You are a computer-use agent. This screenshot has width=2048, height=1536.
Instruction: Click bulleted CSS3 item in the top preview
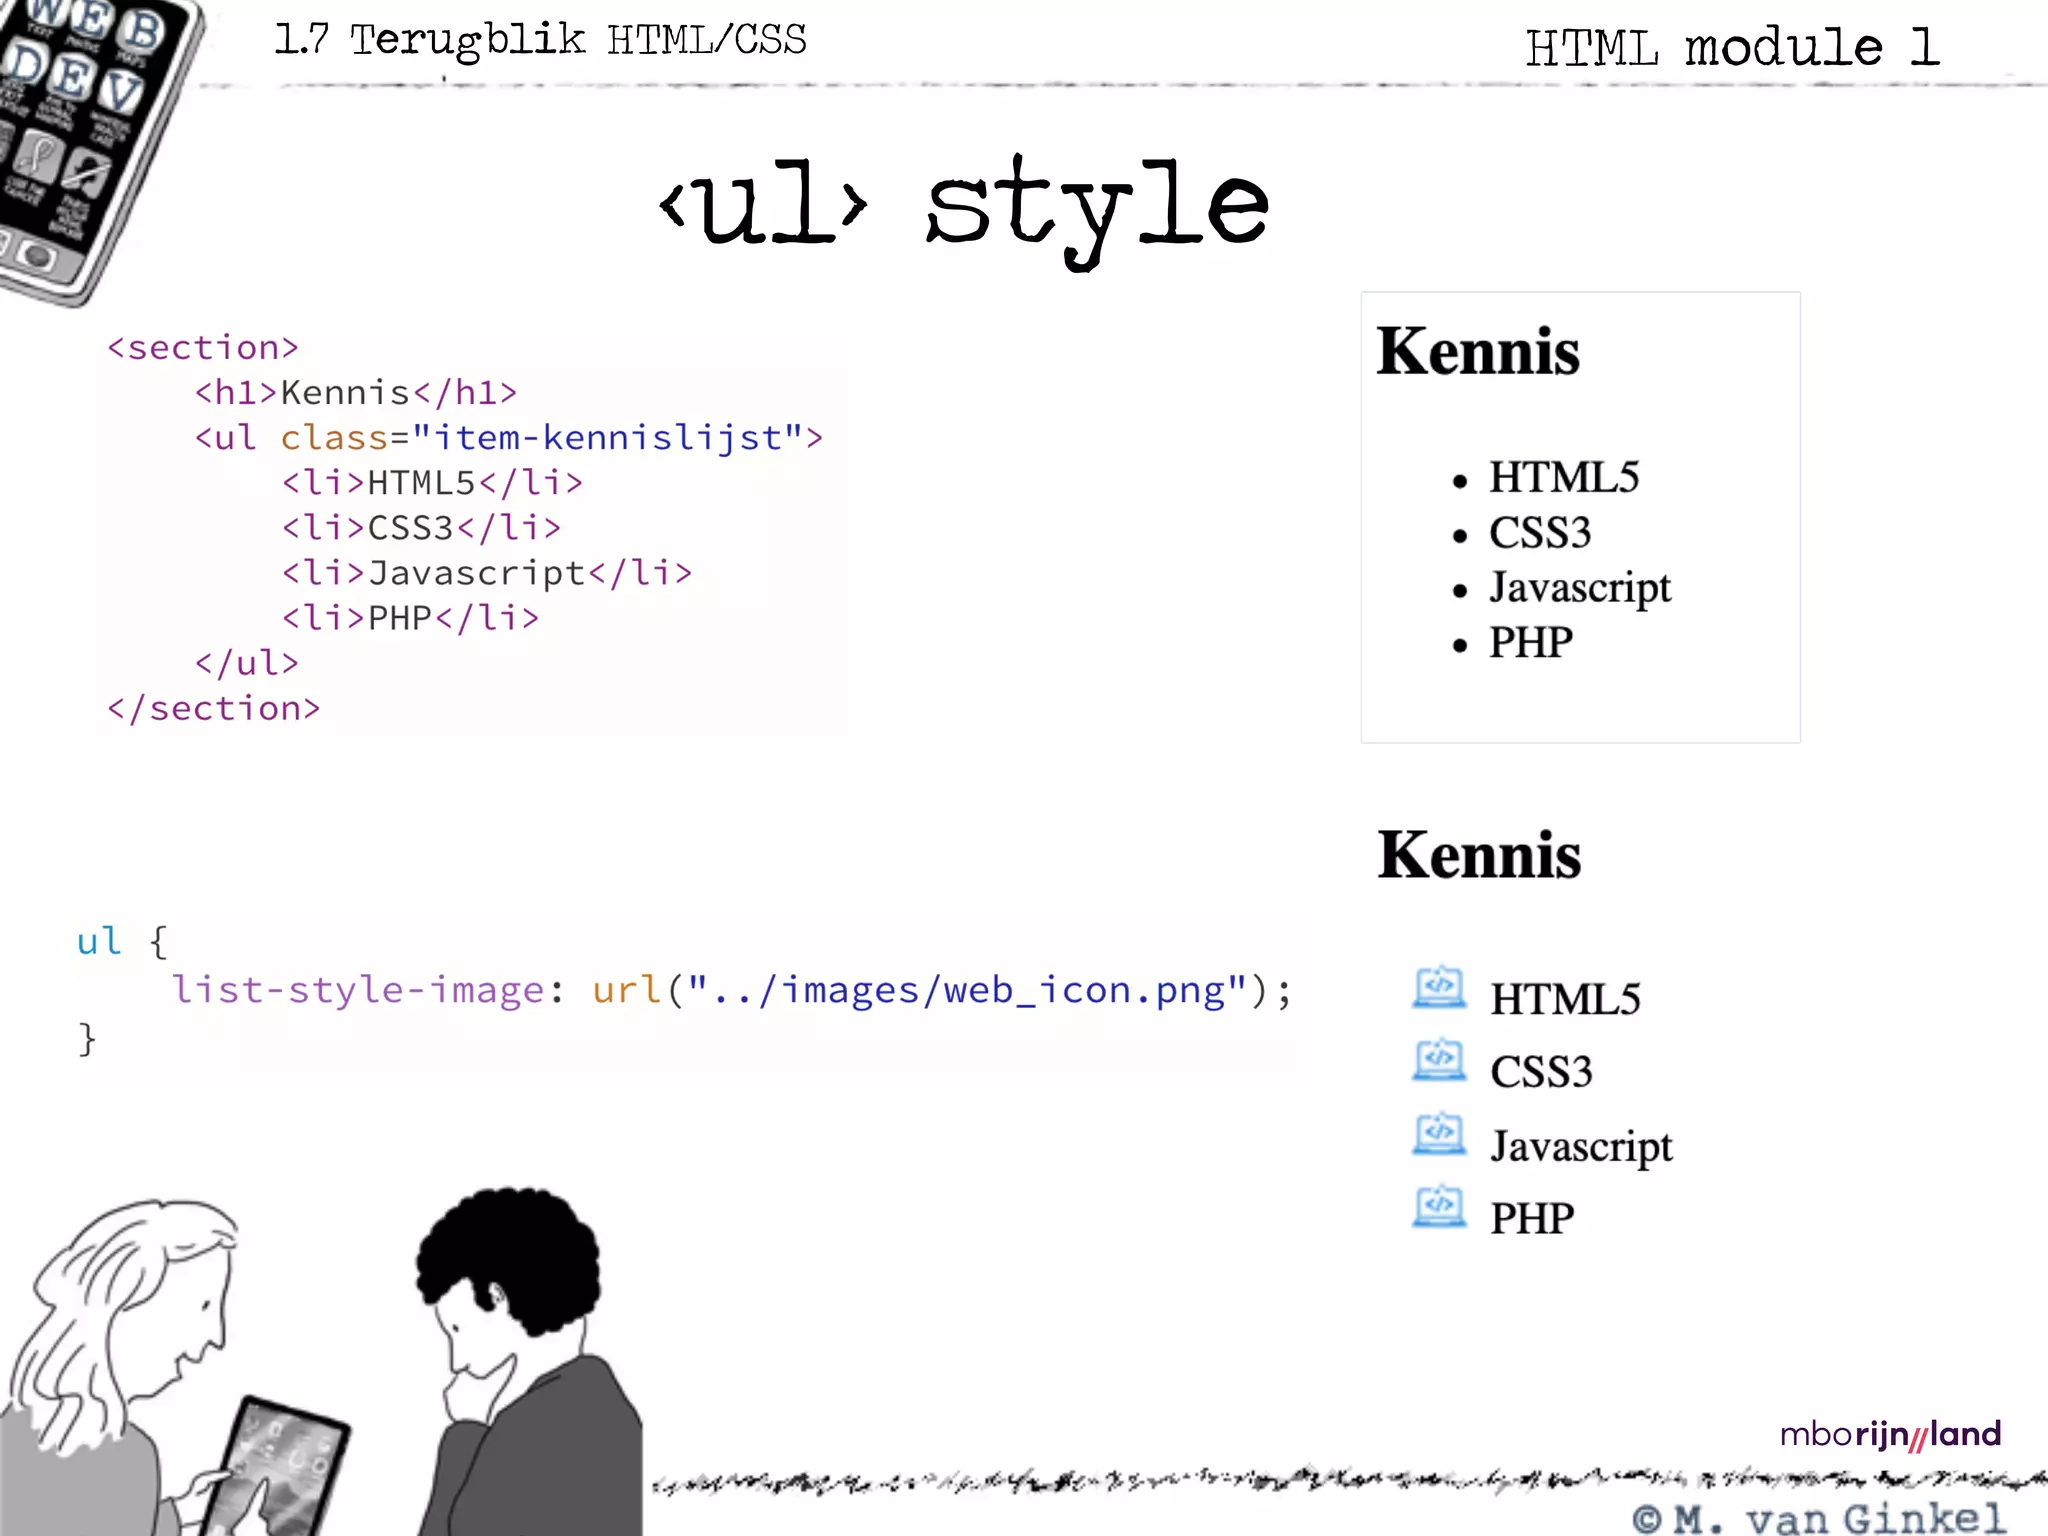(x=1522, y=532)
